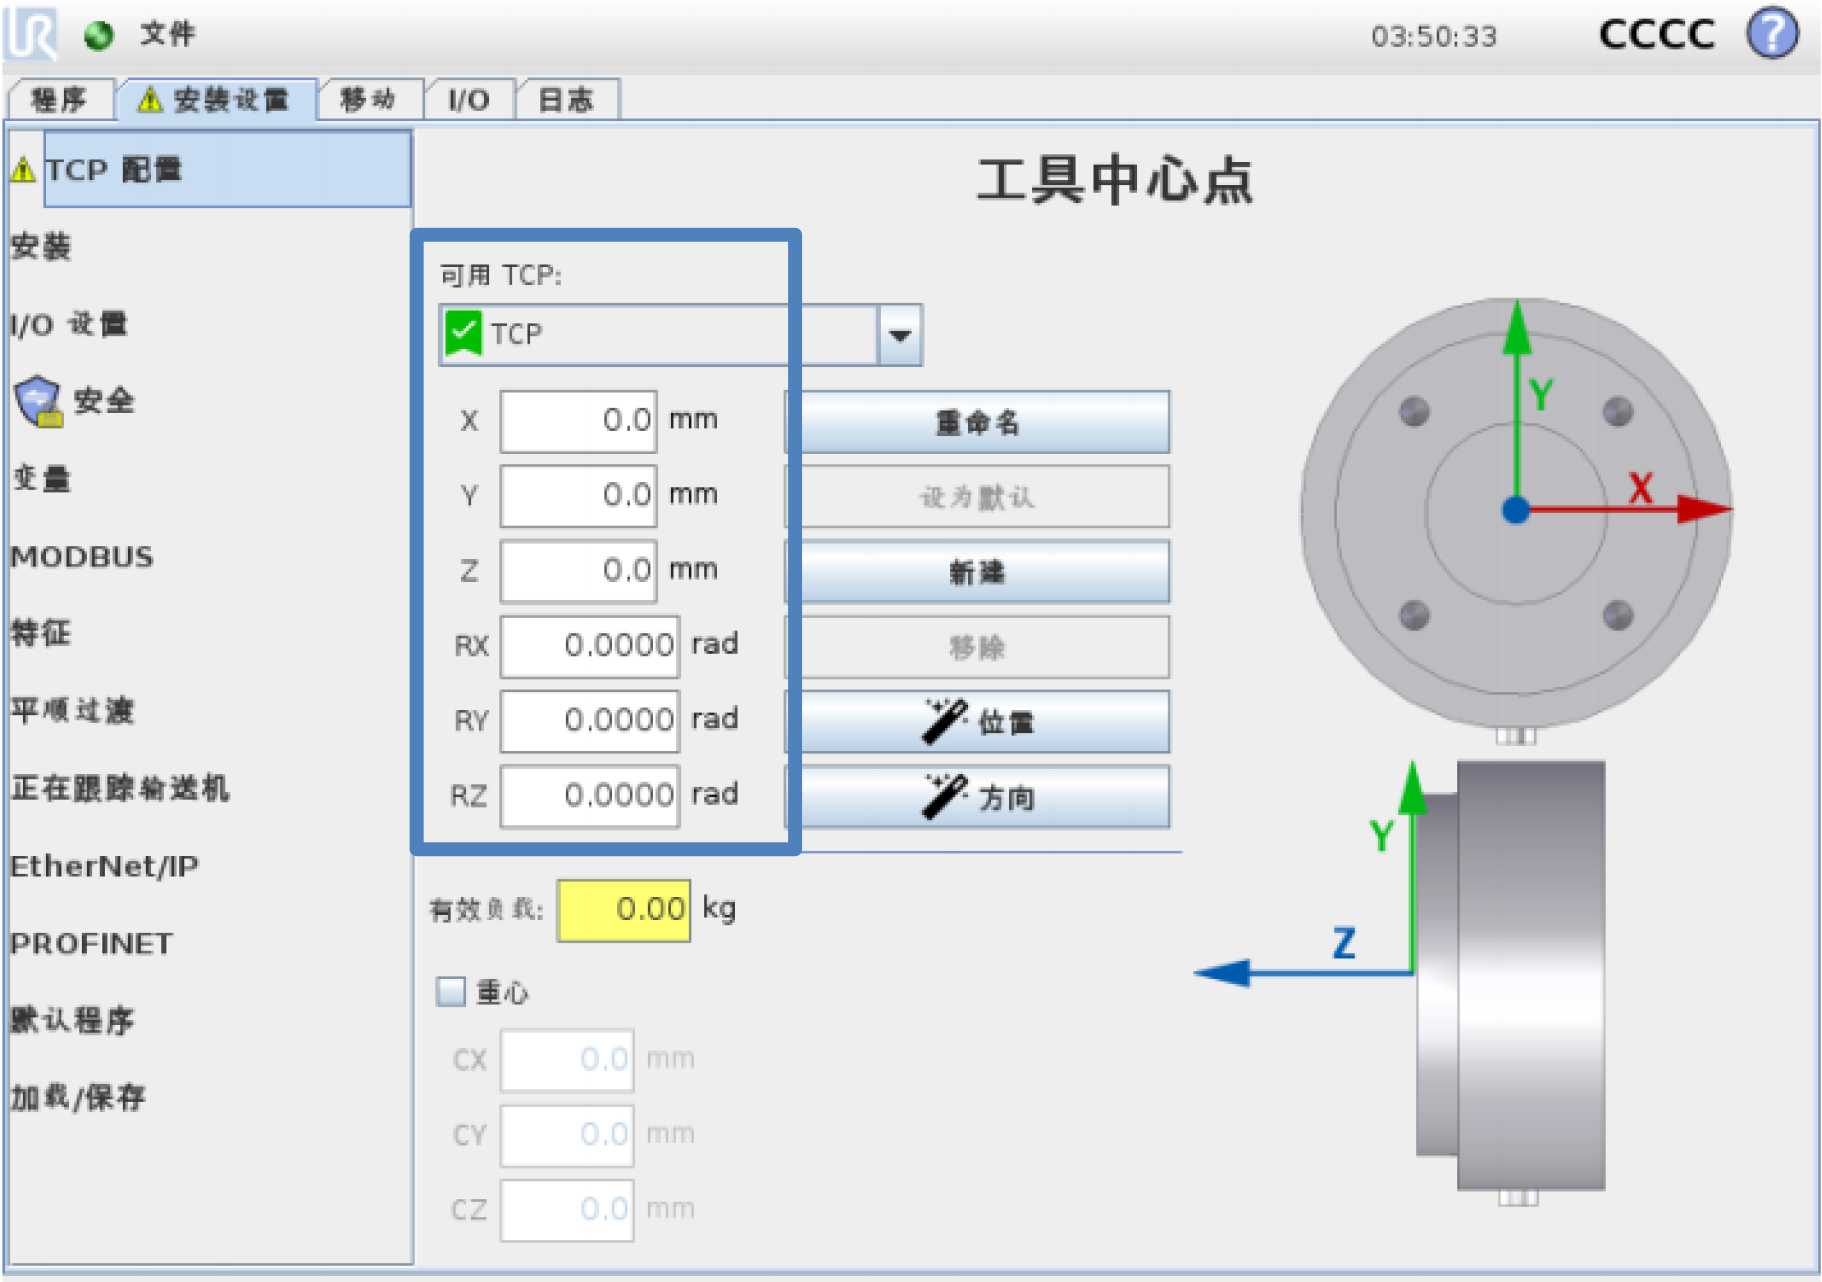
Task: Click the yellow 有效负载 payload field
Action: coord(624,910)
